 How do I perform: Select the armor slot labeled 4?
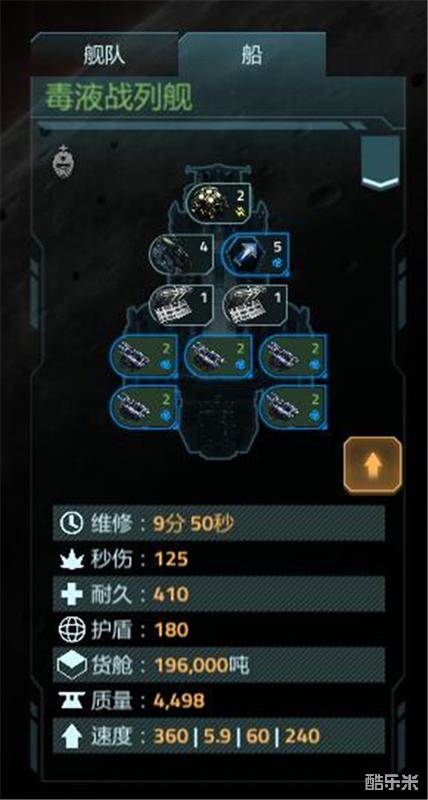181,254
